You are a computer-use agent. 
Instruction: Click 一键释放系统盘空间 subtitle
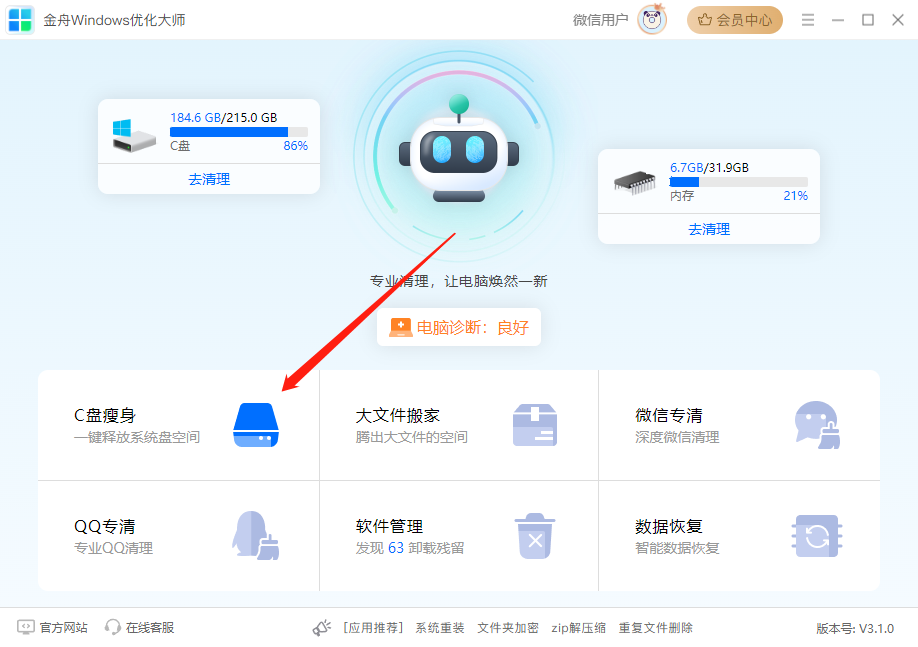click(x=137, y=437)
